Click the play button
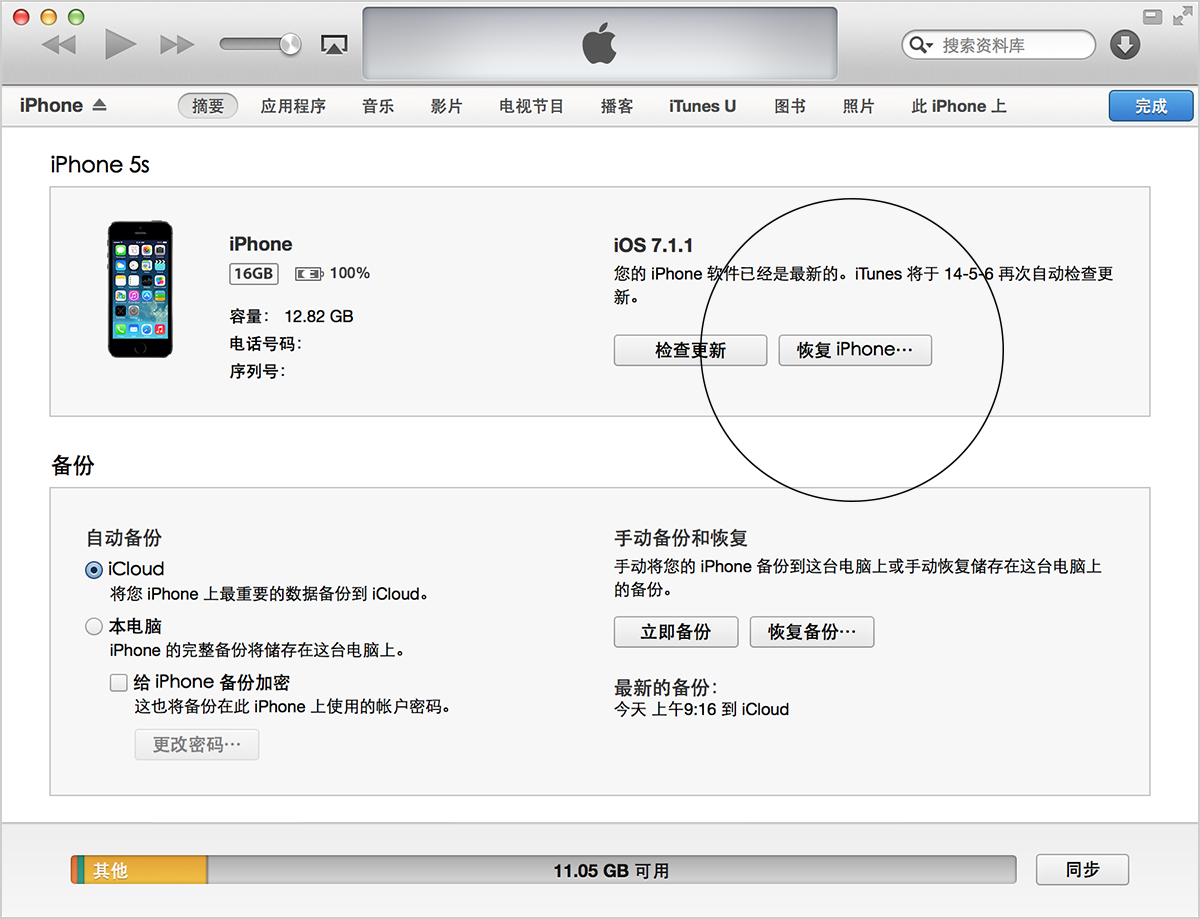The height and width of the screenshot is (919, 1200). 120,44
